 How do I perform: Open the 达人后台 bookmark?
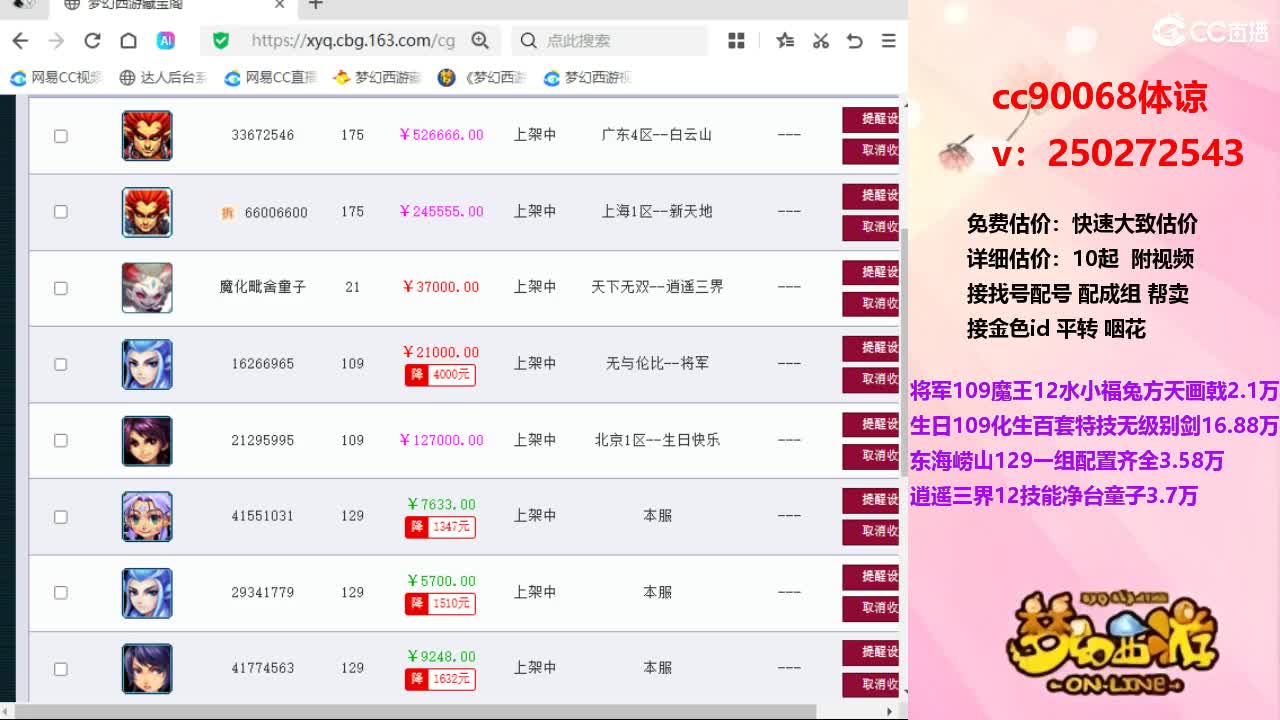click(163, 77)
